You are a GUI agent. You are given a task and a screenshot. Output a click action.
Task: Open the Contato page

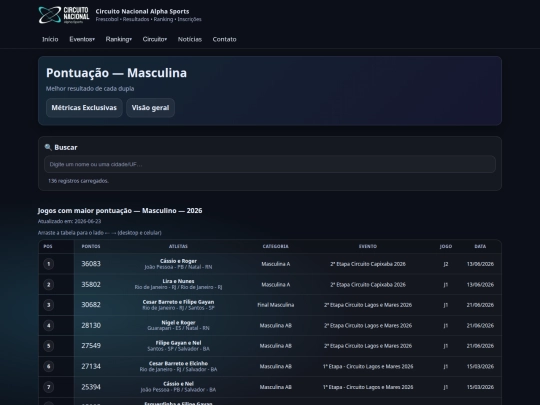click(225, 39)
